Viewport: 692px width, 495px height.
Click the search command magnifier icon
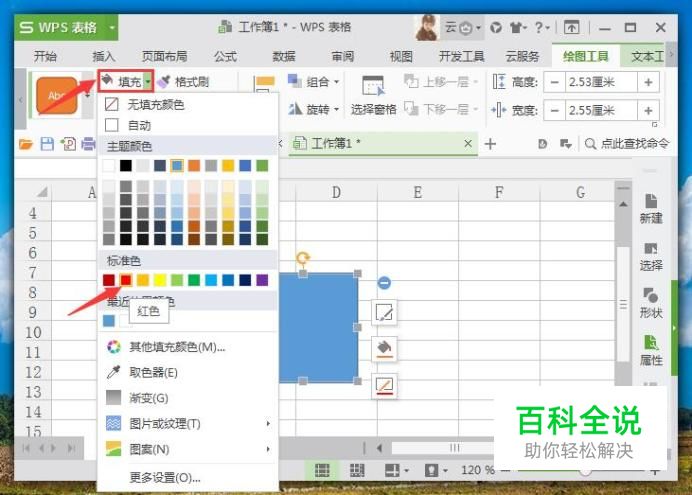pos(590,144)
